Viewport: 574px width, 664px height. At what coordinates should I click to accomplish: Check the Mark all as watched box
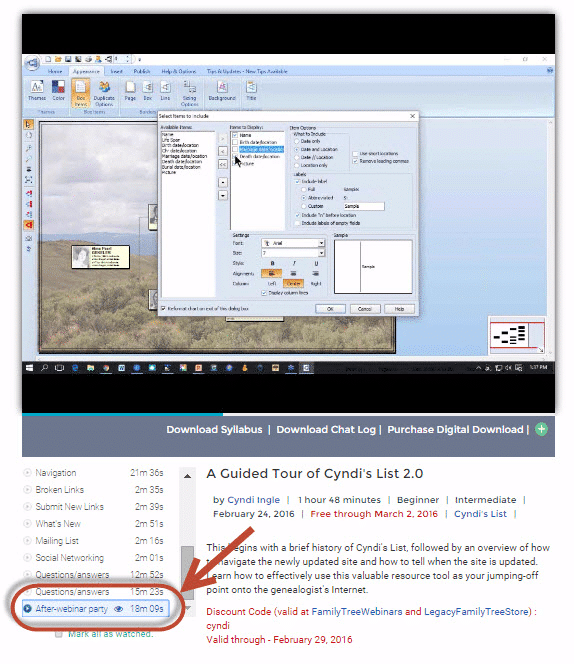click(59, 634)
